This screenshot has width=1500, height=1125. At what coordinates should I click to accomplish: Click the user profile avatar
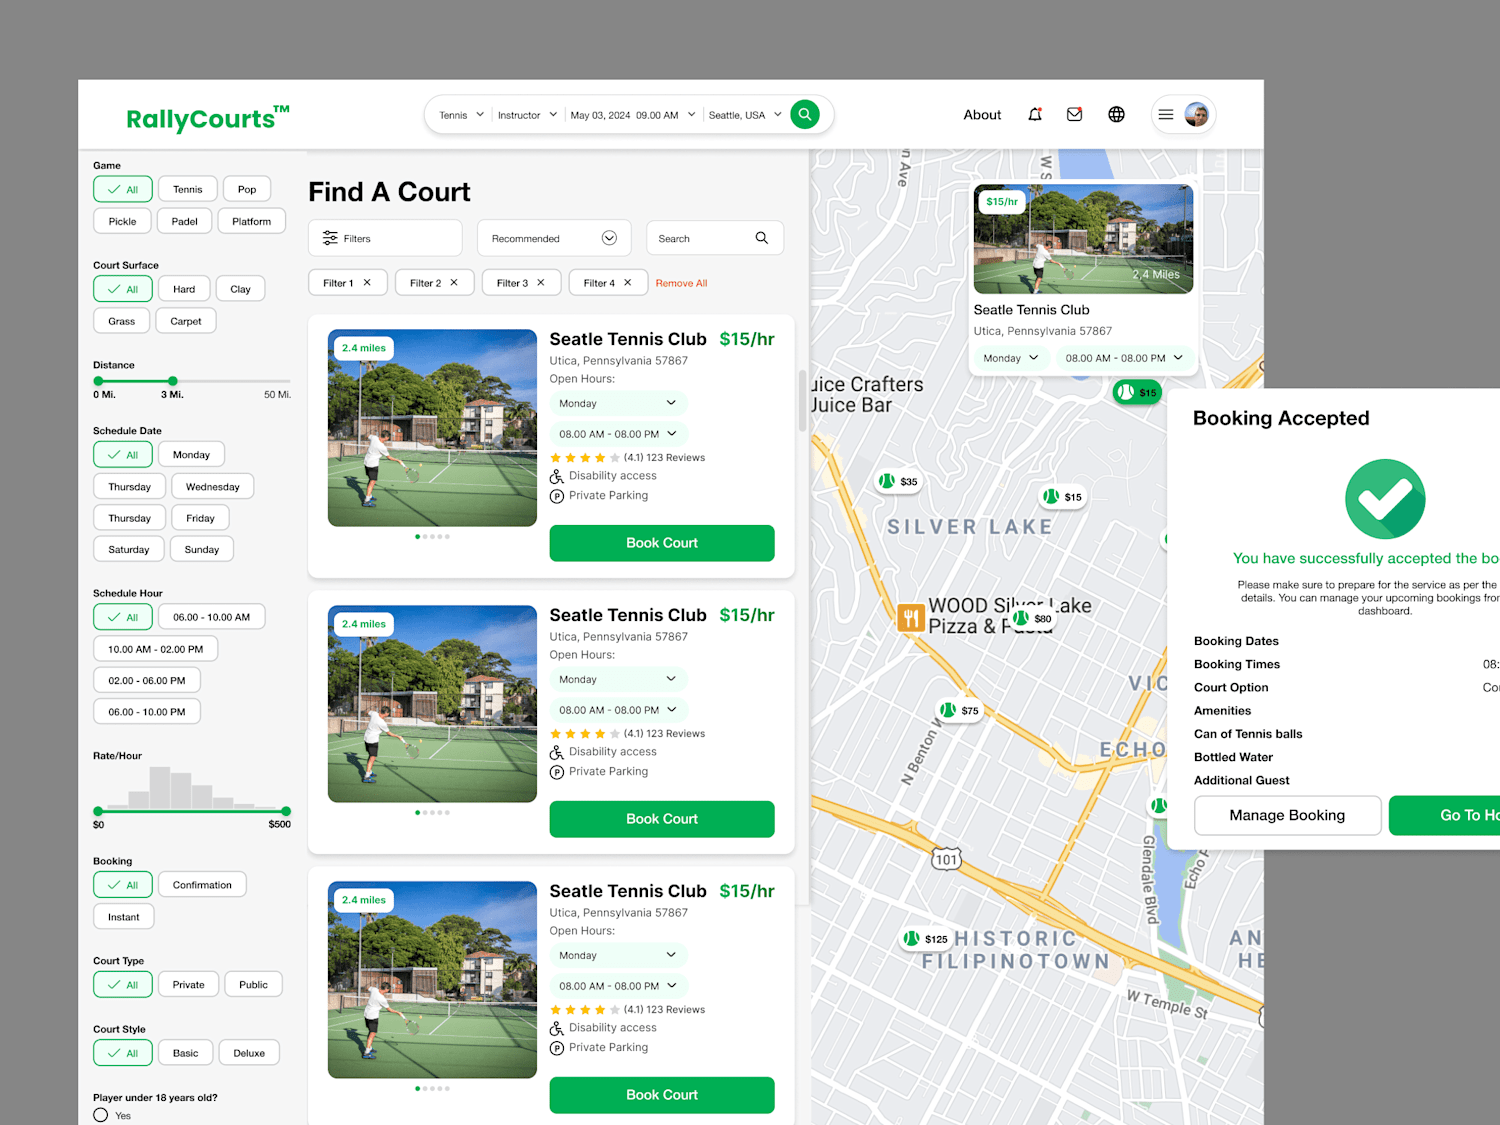[x=1197, y=114]
